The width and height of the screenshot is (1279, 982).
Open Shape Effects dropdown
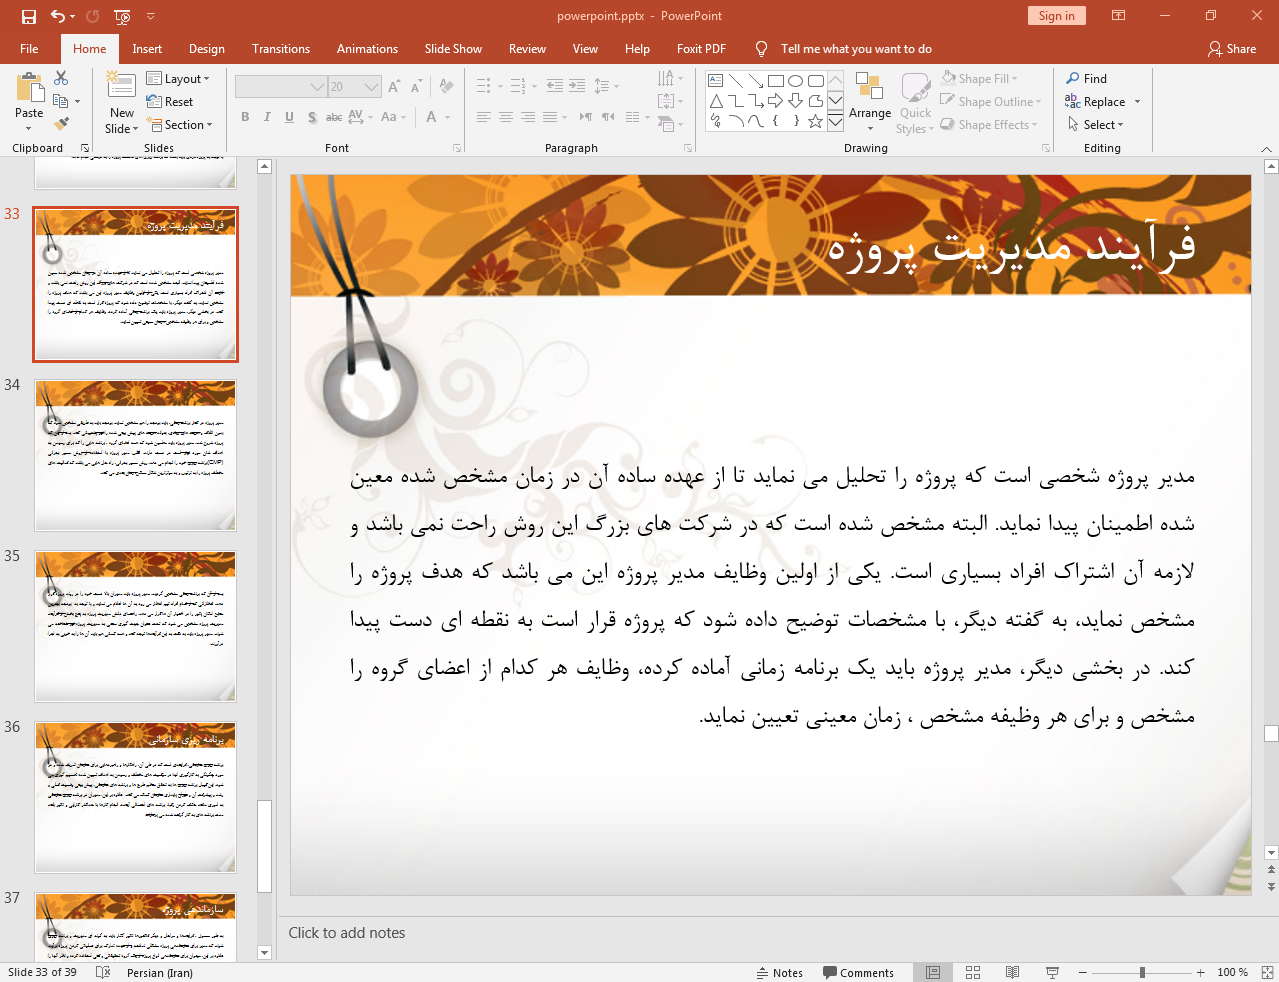pyautogui.click(x=990, y=125)
